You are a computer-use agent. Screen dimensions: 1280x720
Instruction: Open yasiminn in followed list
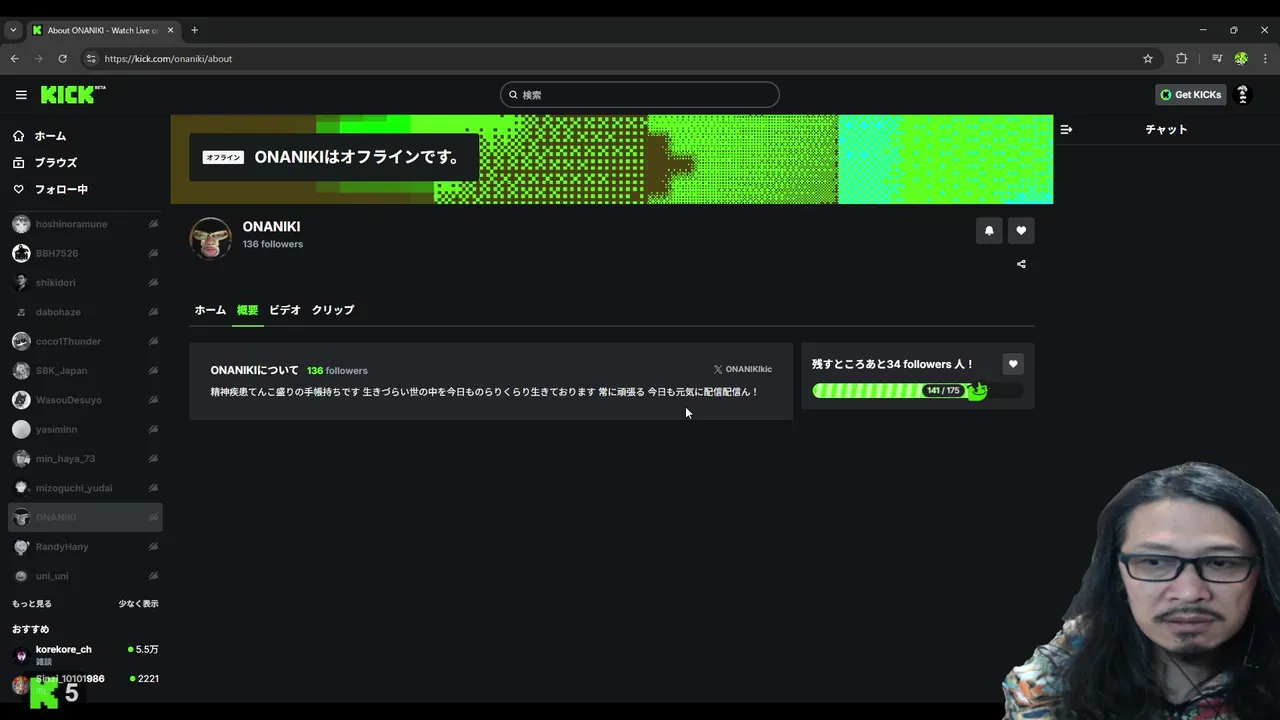85,430
